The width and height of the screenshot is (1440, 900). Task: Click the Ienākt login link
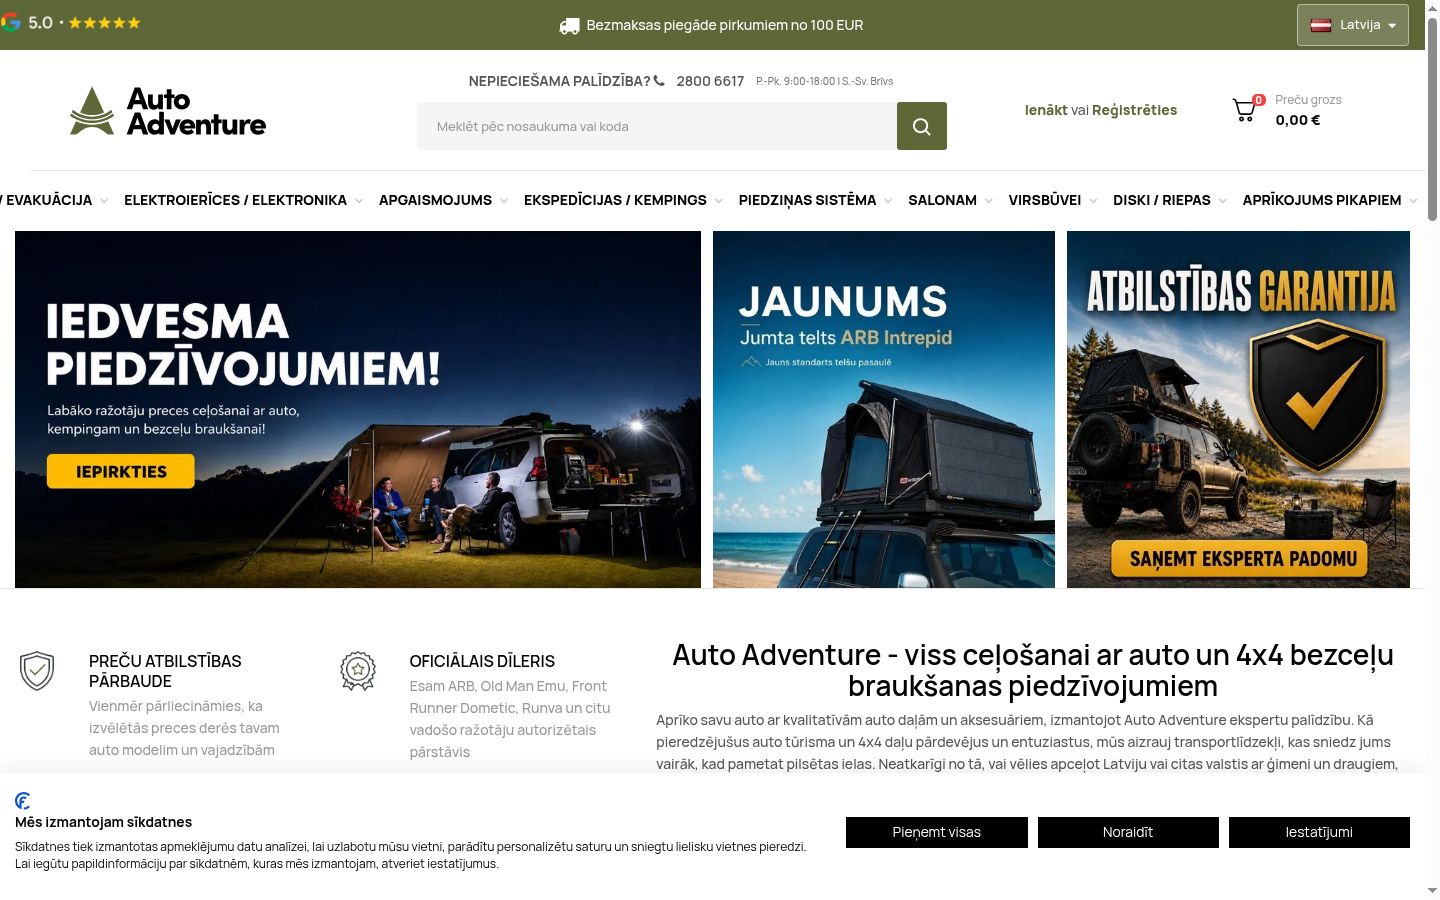click(x=1046, y=110)
